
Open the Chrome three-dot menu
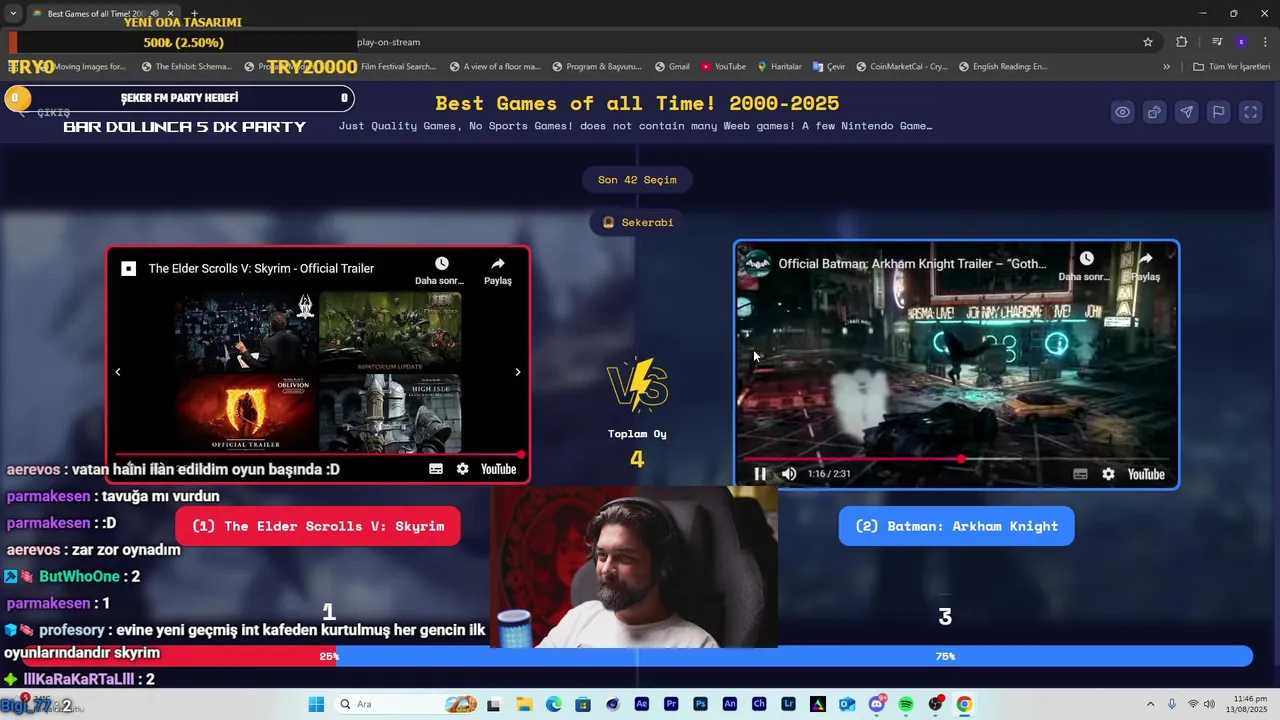tap(1266, 42)
